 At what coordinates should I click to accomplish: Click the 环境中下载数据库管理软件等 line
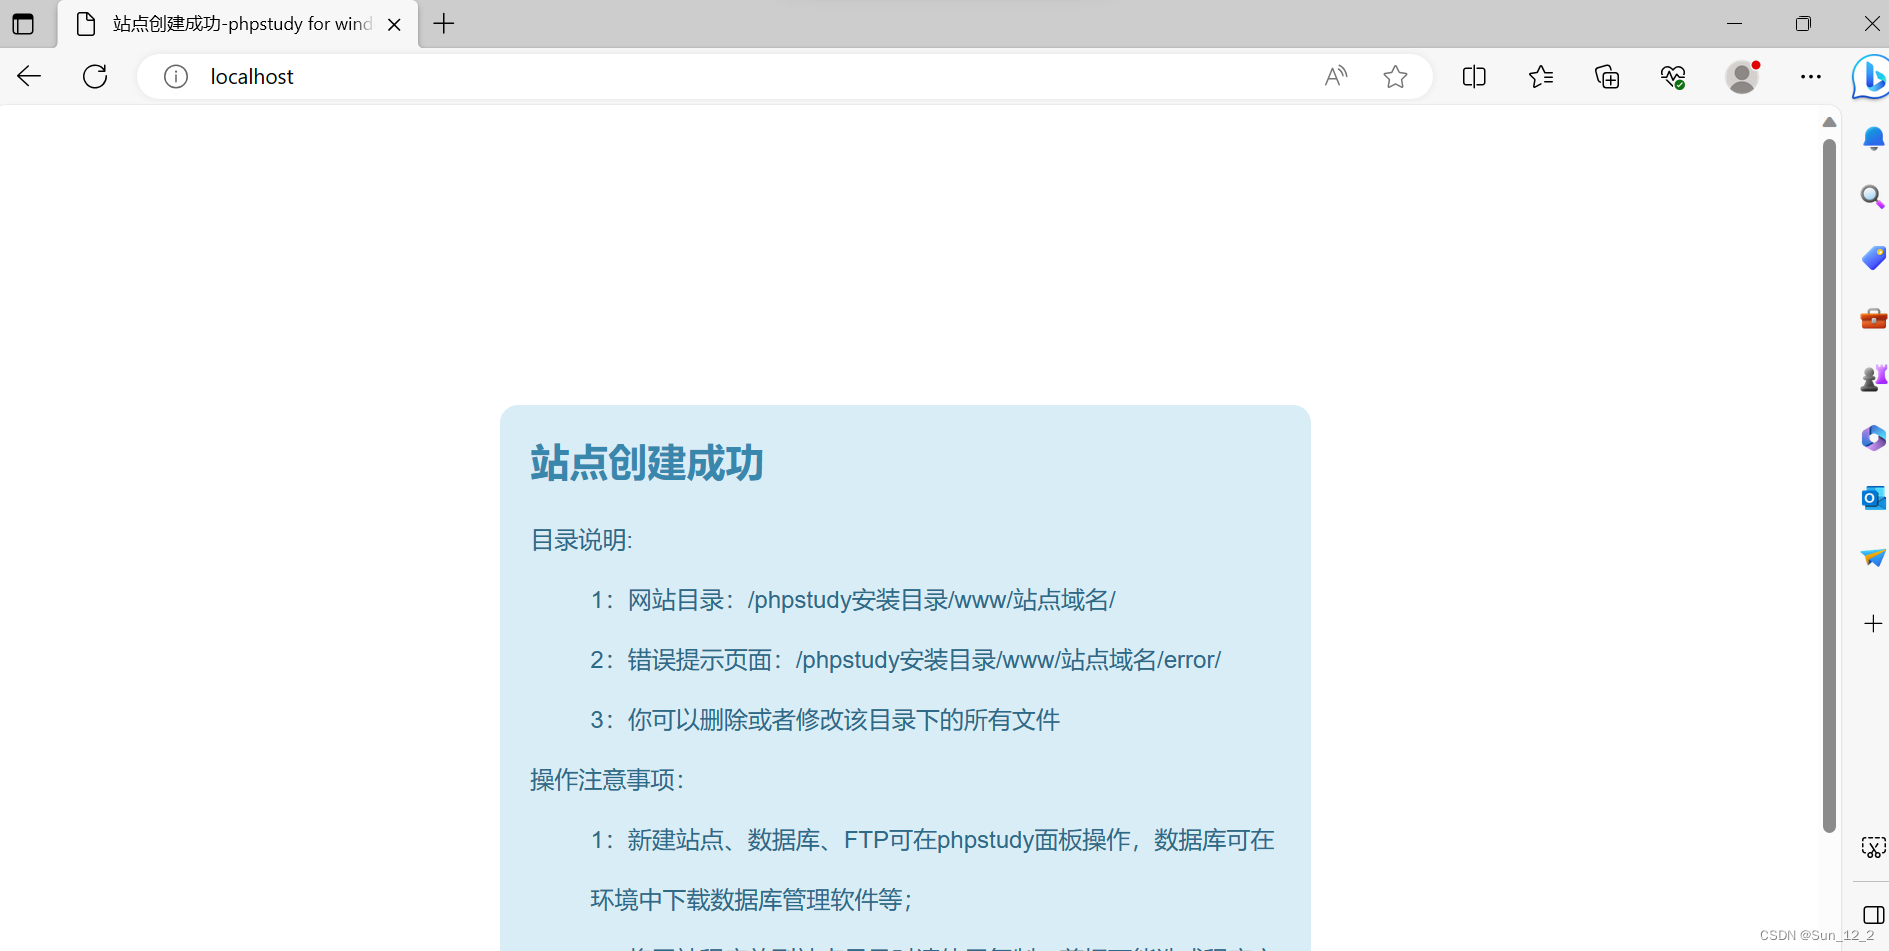point(751,900)
